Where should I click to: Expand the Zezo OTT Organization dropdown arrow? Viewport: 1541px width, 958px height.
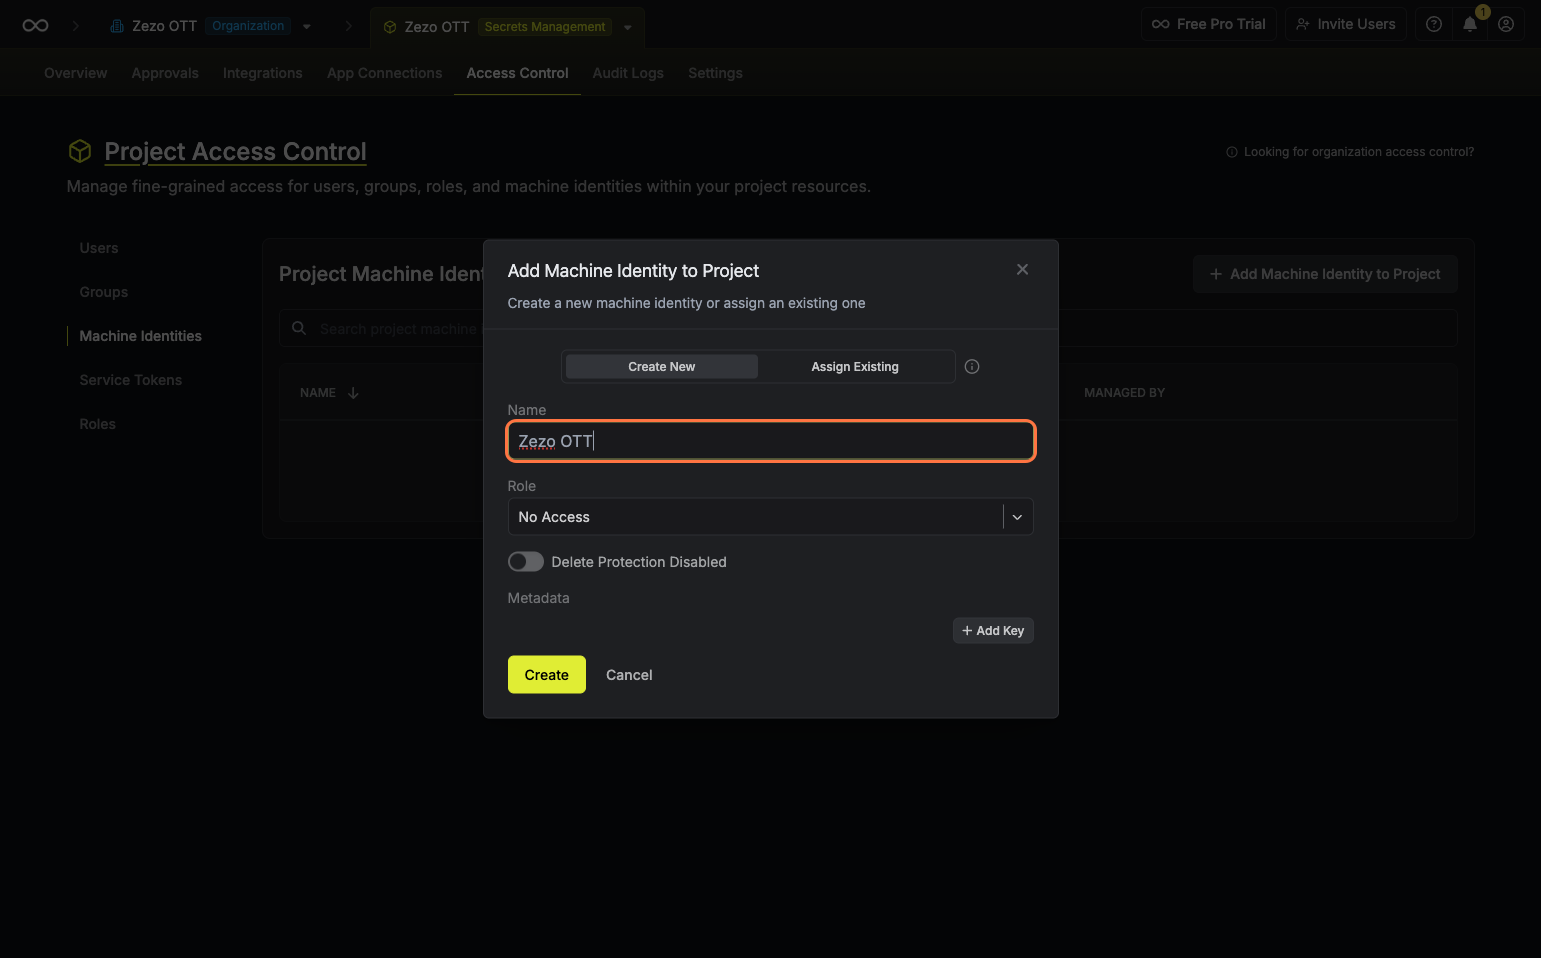(307, 27)
